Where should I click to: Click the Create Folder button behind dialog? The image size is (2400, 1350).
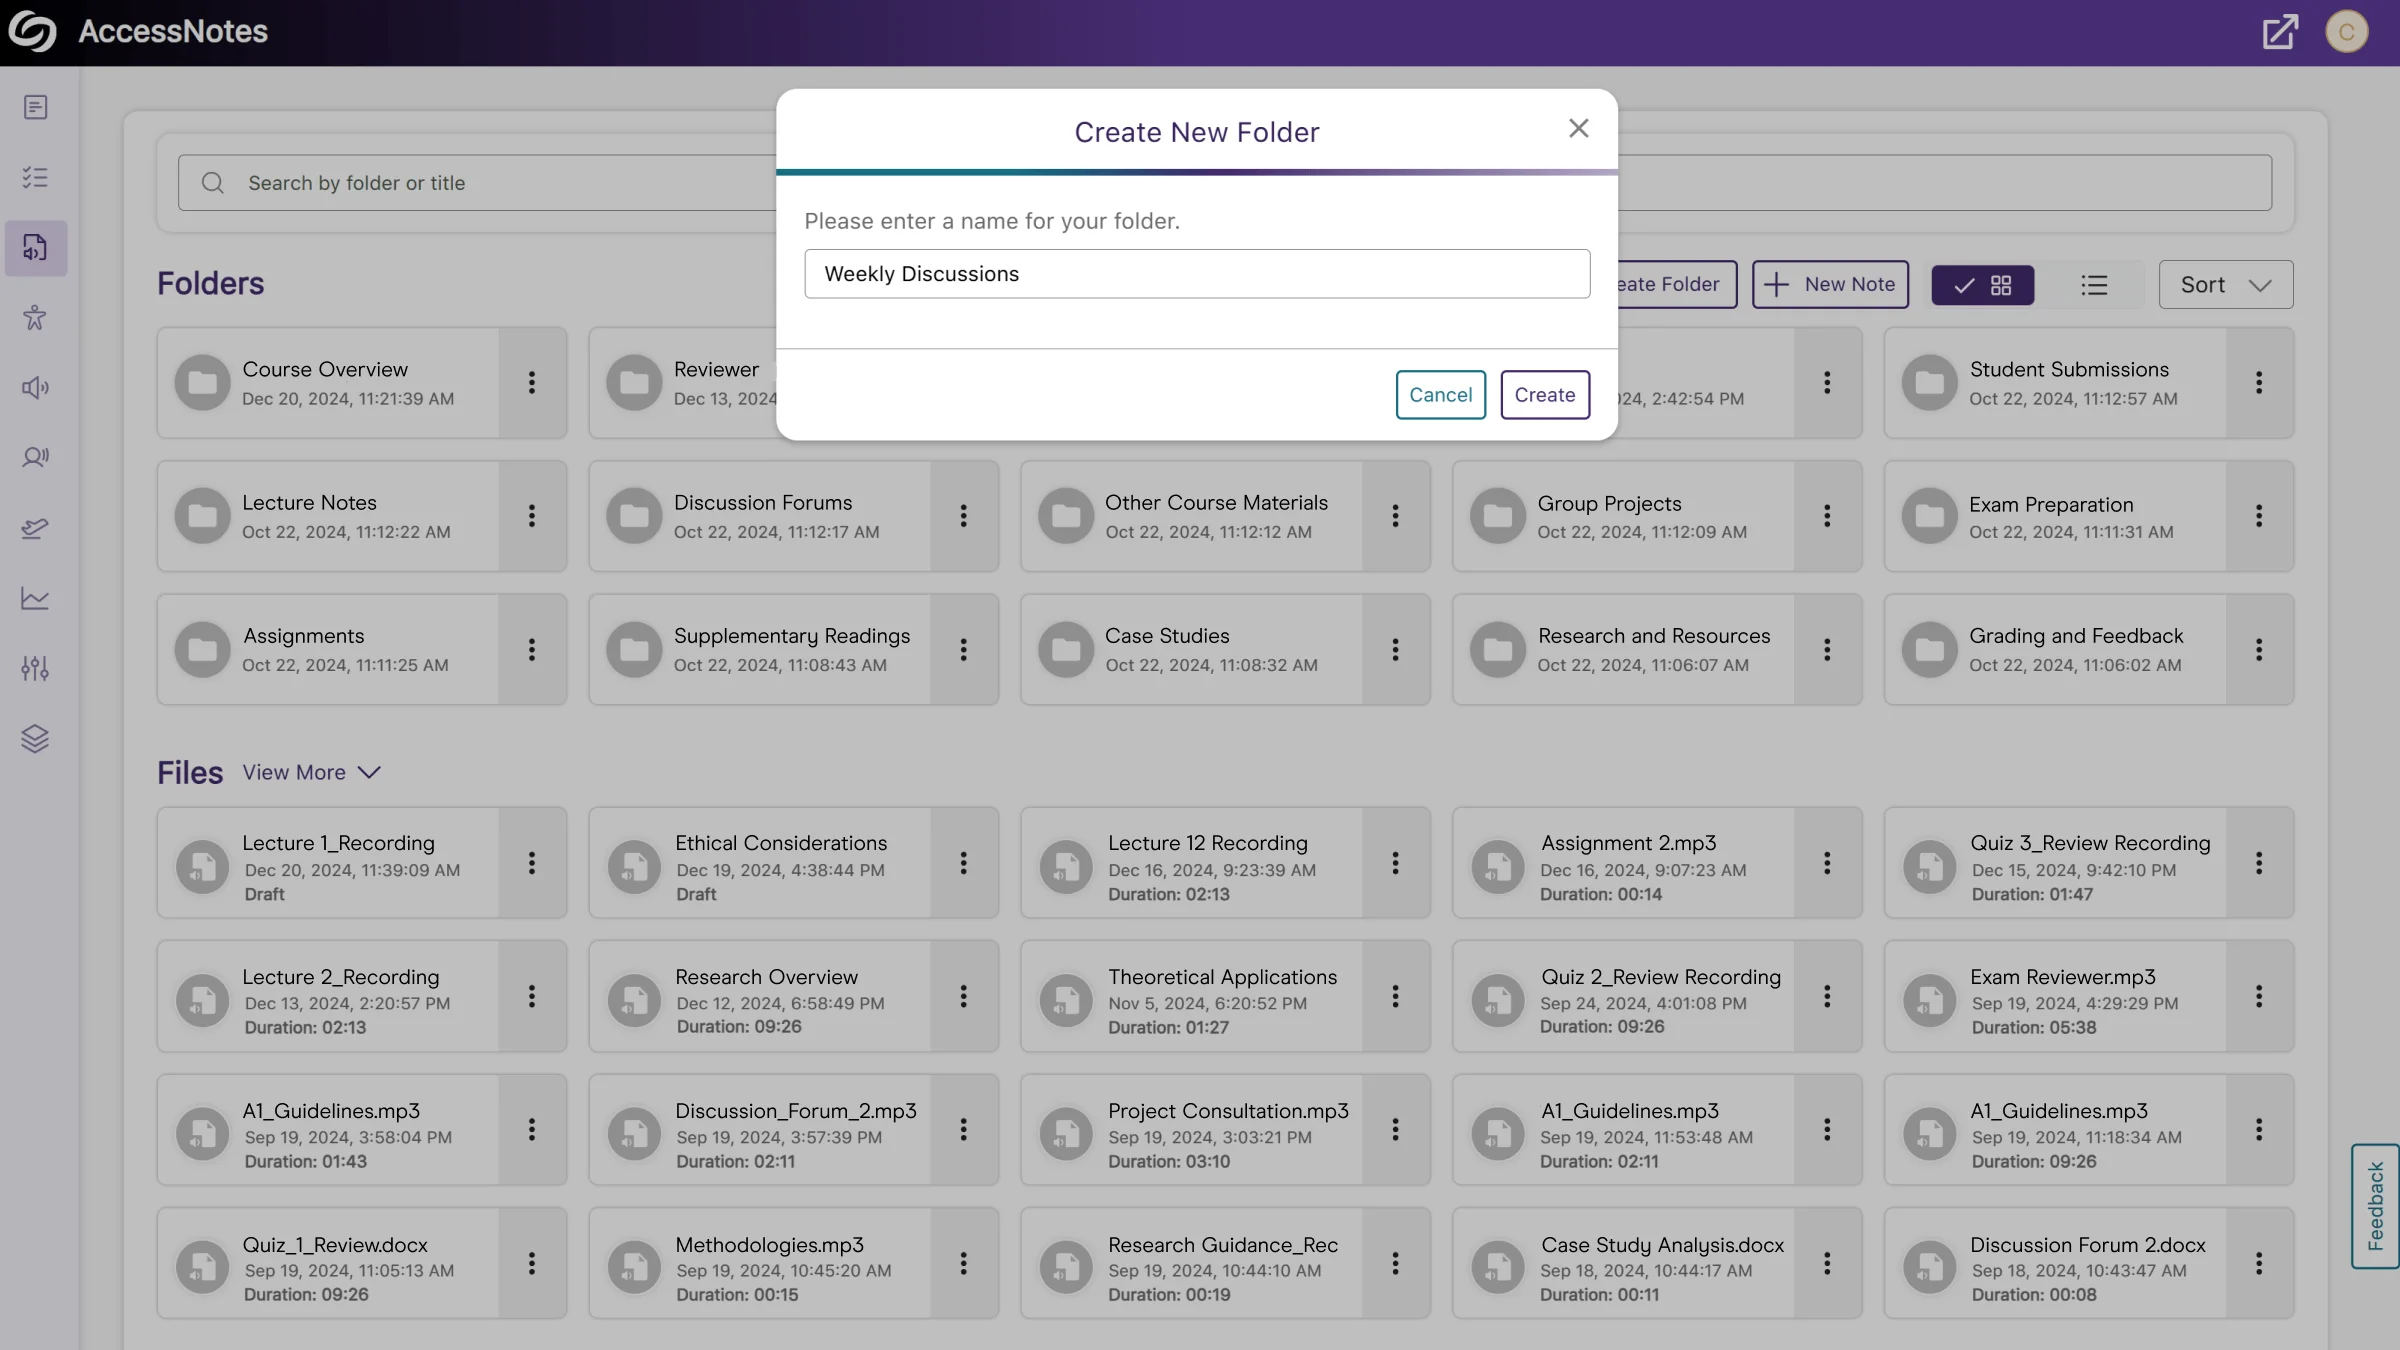click(x=1677, y=285)
